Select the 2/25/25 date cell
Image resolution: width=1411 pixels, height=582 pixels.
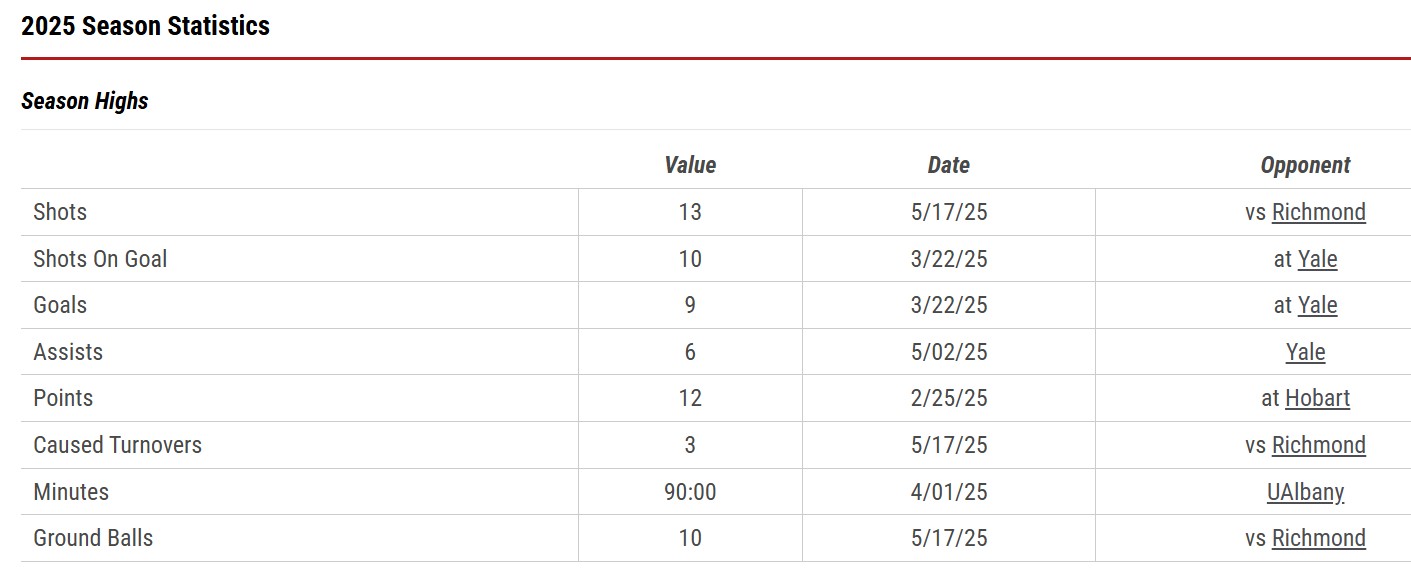tap(949, 398)
